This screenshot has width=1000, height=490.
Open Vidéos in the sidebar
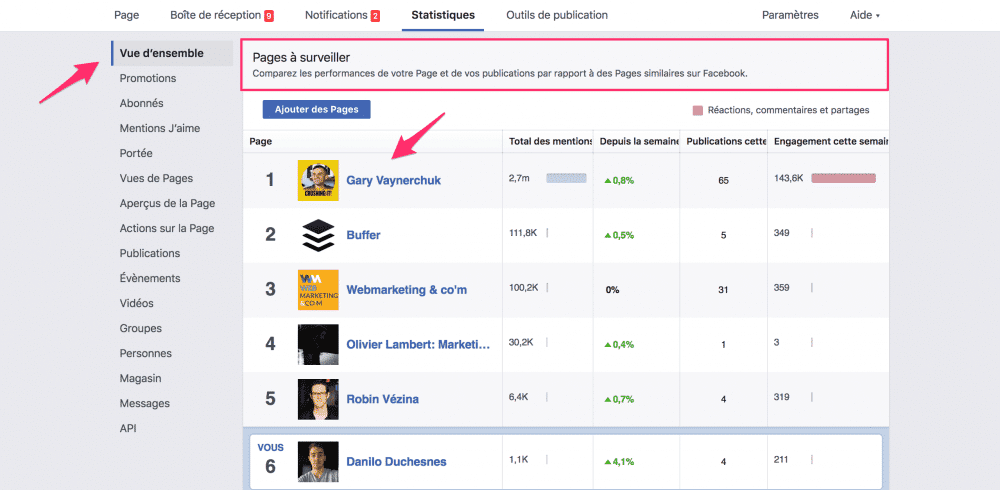click(x=136, y=303)
